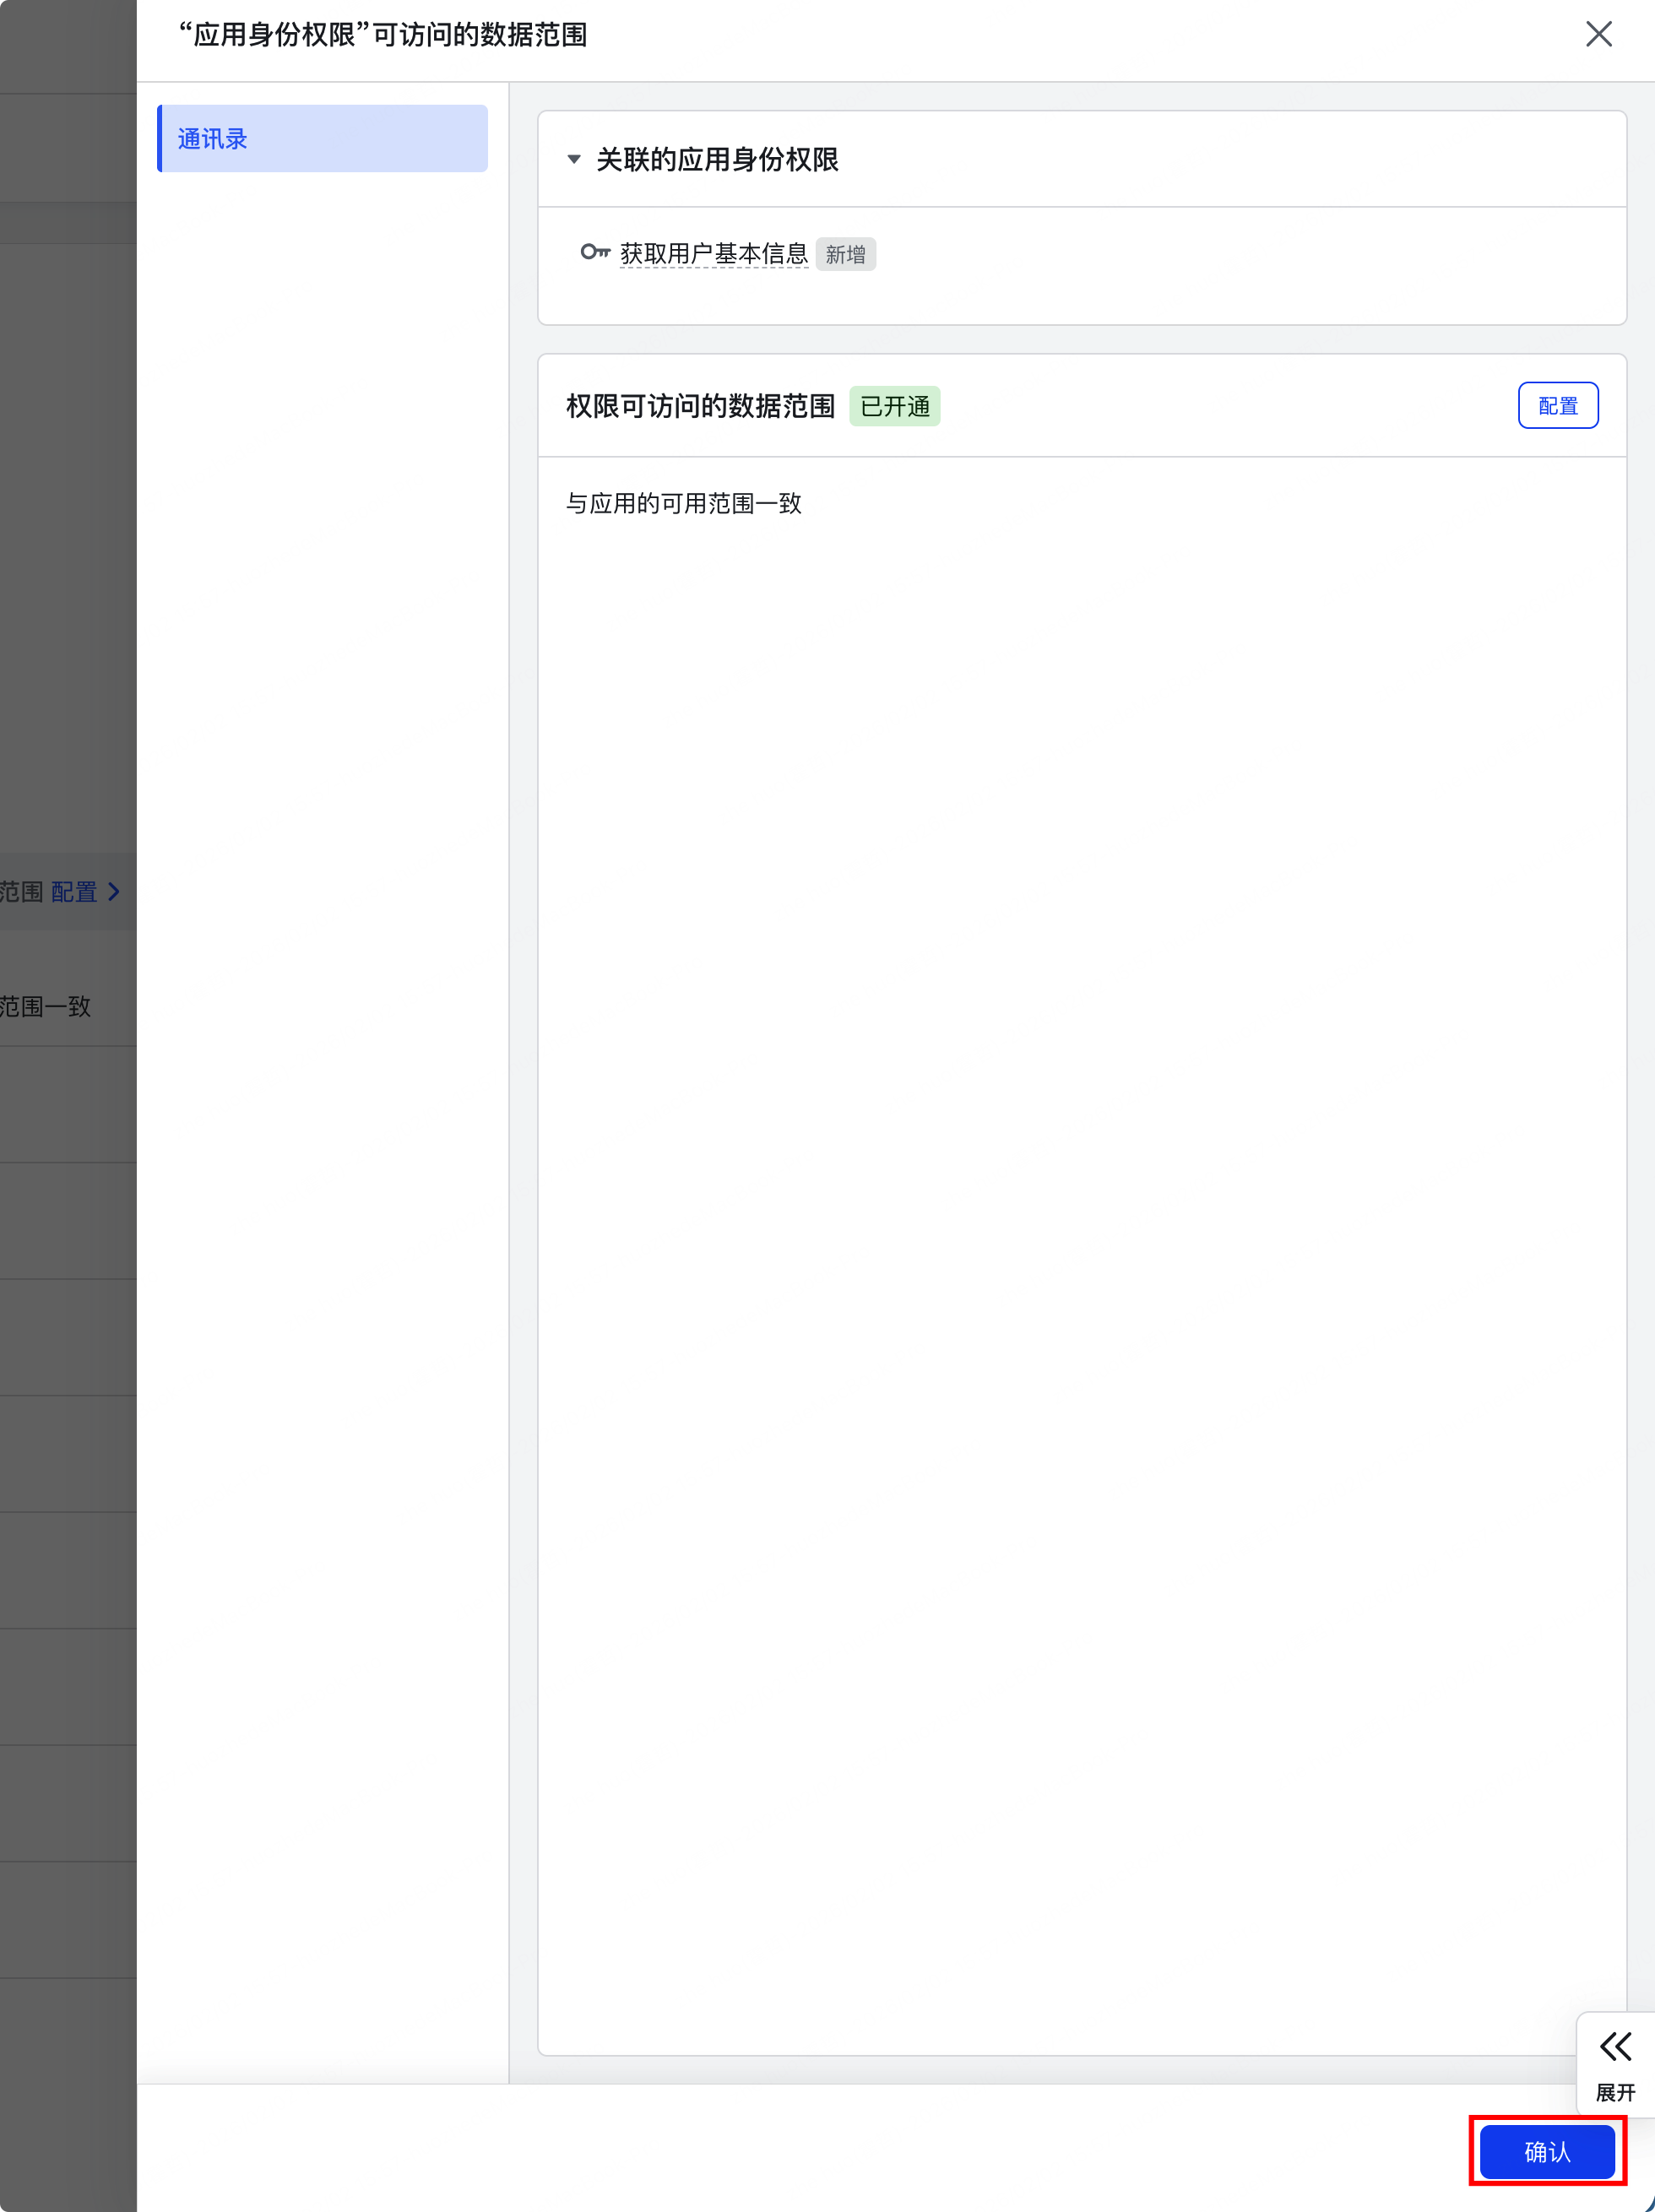Click the dimmed background 配置 link
The image size is (1655, 2212).
[x=74, y=891]
